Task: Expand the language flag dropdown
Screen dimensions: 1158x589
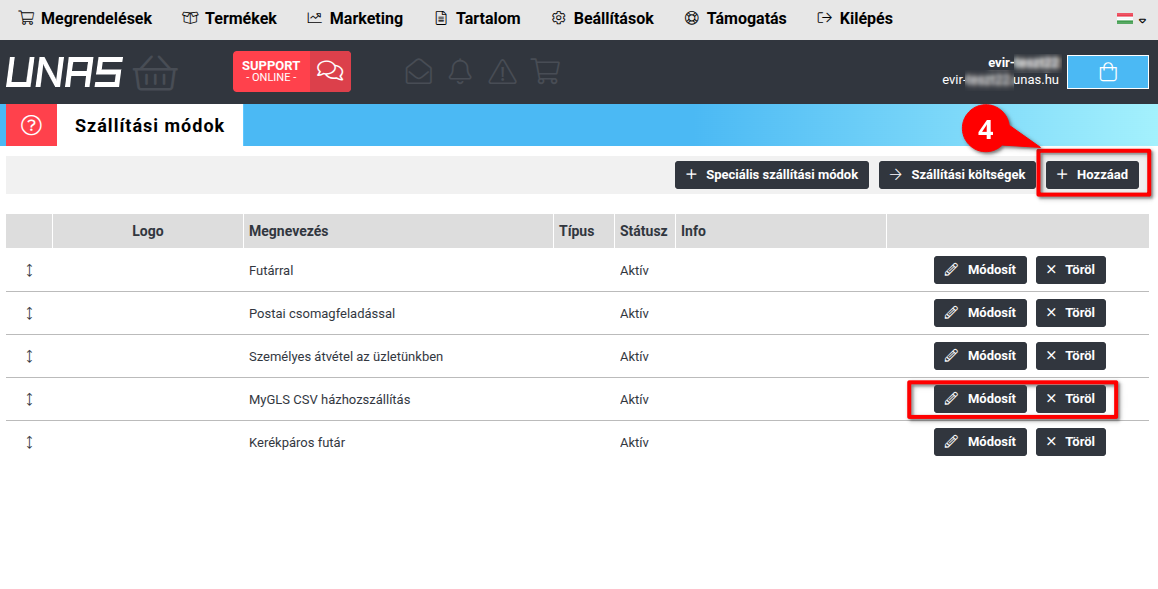Action: click(1131, 19)
